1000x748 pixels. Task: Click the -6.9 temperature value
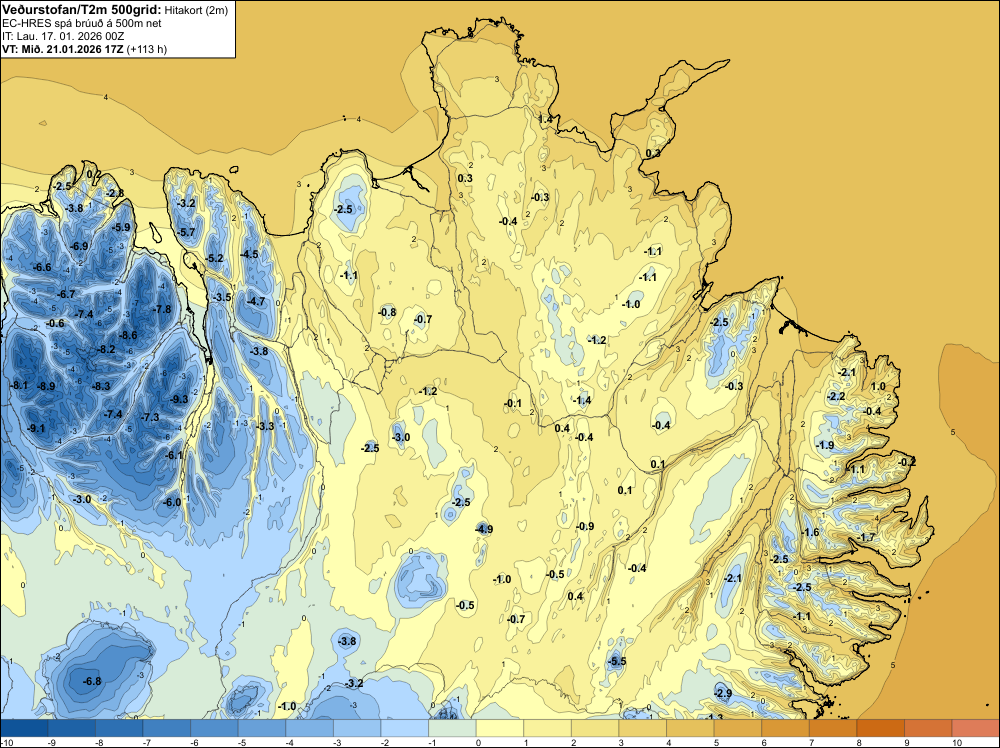click(x=79, y=246)
